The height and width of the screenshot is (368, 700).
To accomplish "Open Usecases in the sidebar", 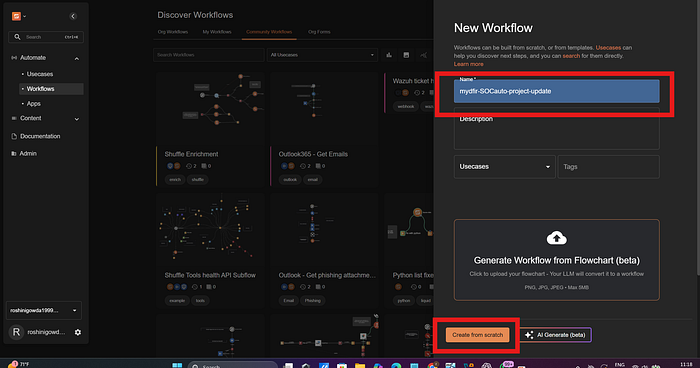I will [x=40, y=74].
